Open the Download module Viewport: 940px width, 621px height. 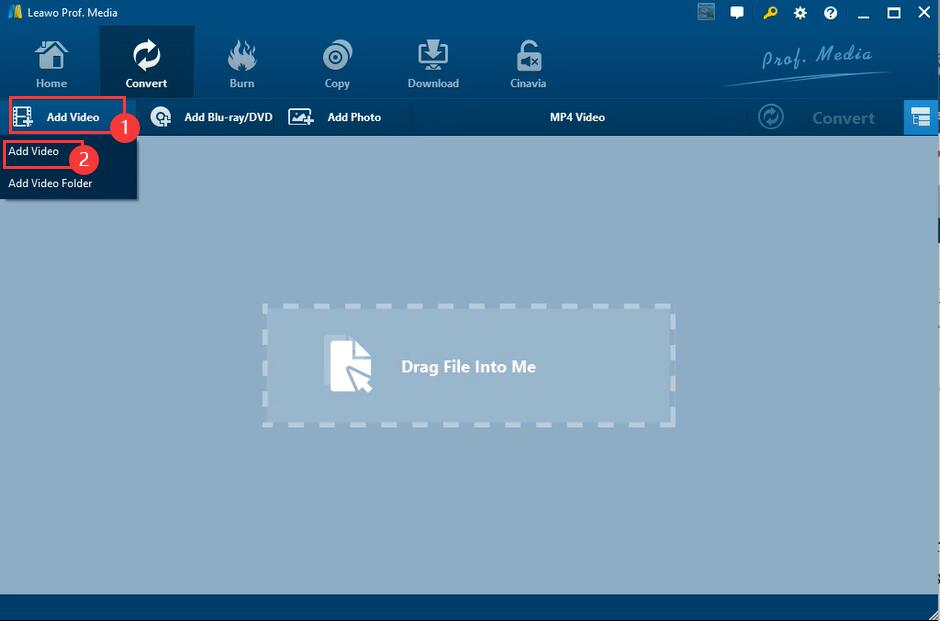tap(433, 63)
